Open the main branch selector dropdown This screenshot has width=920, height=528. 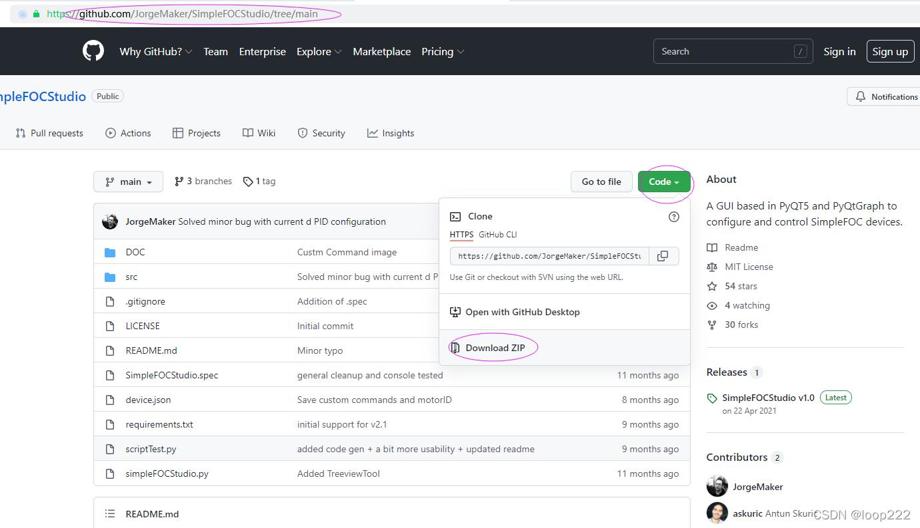tap(128, 182)
